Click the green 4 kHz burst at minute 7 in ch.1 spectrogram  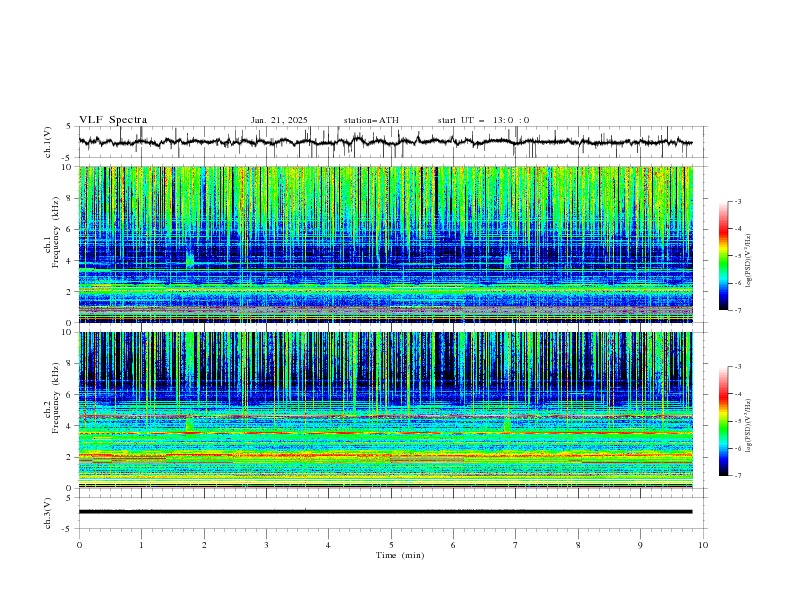pos(507,261)
